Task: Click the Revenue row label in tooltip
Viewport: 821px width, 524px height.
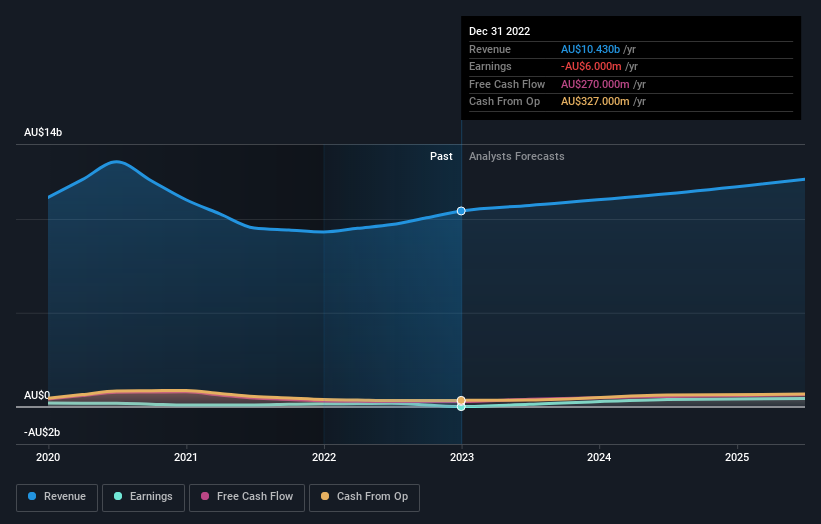Action: click(490, 49)
